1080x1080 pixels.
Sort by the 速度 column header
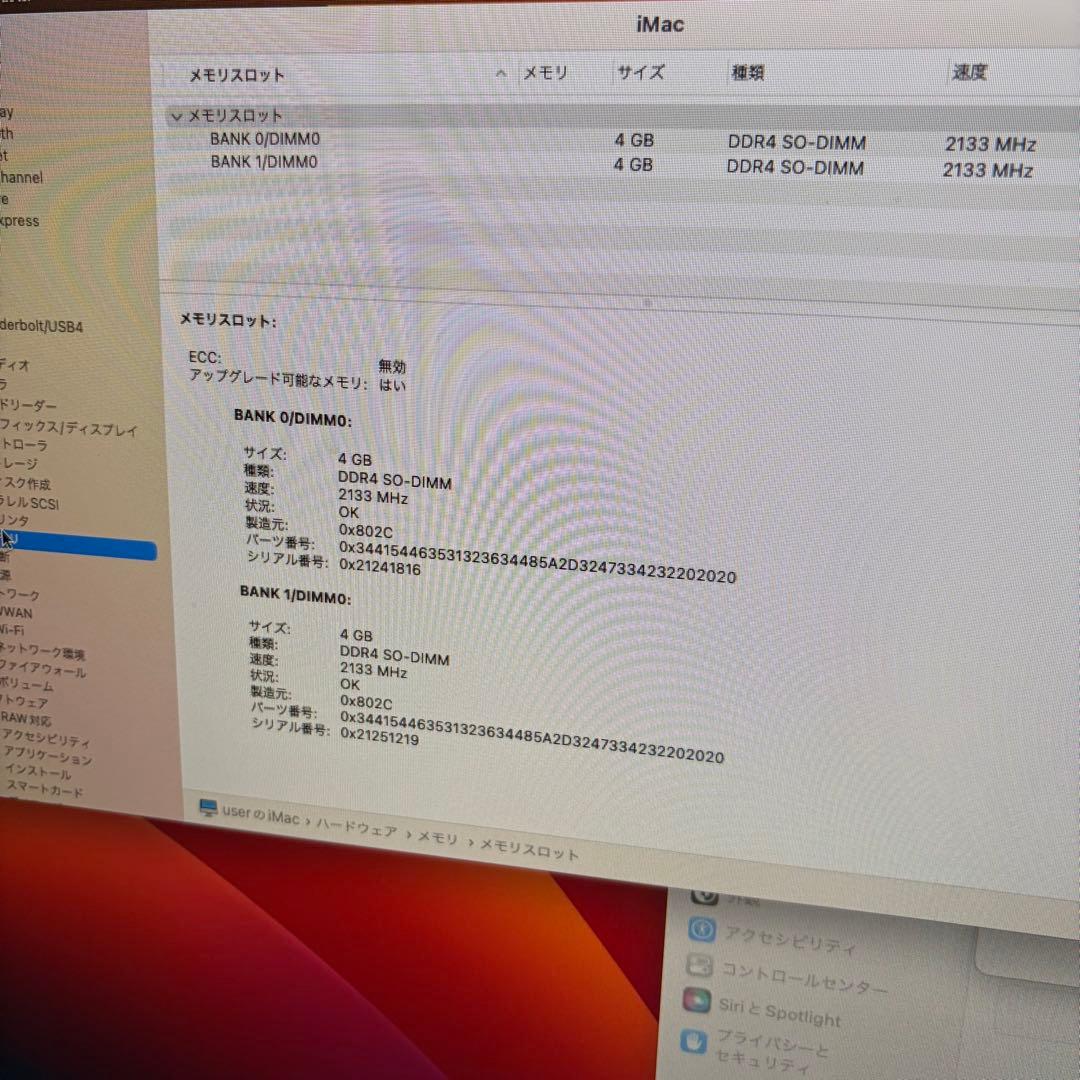[x=969, y=72]
